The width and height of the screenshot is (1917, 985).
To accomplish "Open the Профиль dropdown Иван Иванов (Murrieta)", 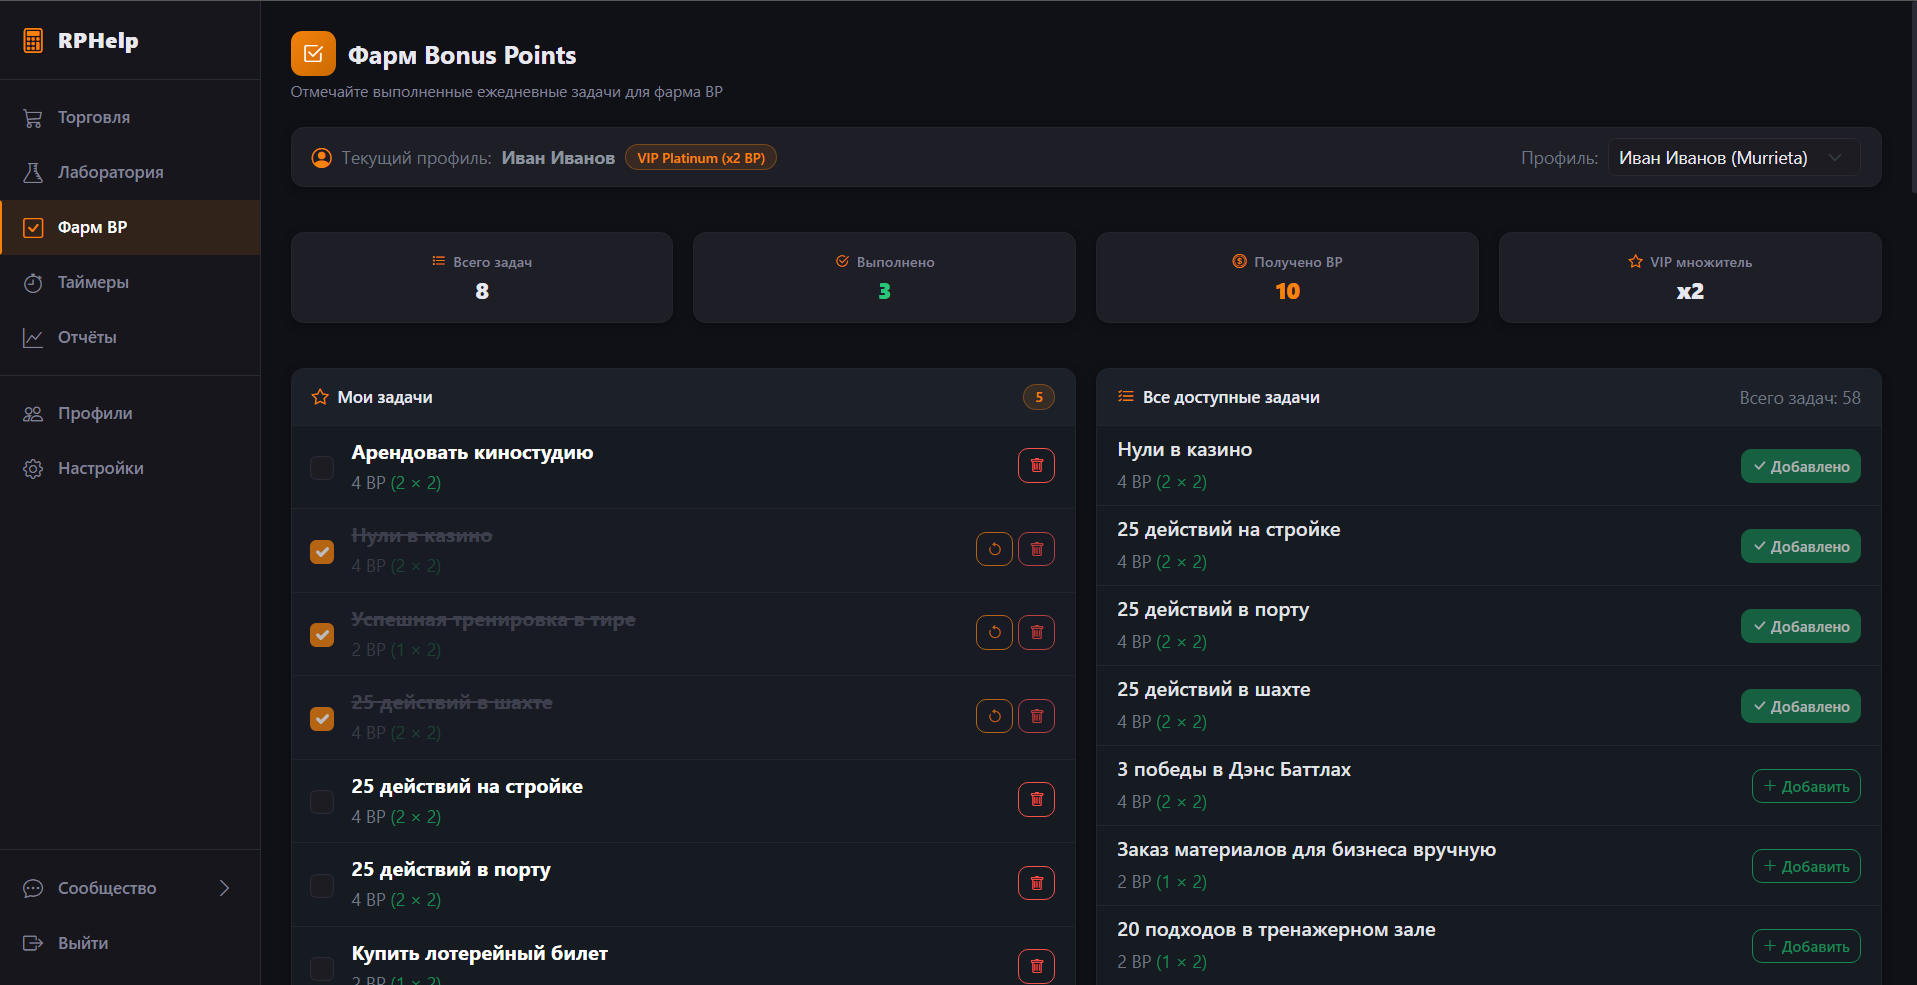I will [1734, 158].
